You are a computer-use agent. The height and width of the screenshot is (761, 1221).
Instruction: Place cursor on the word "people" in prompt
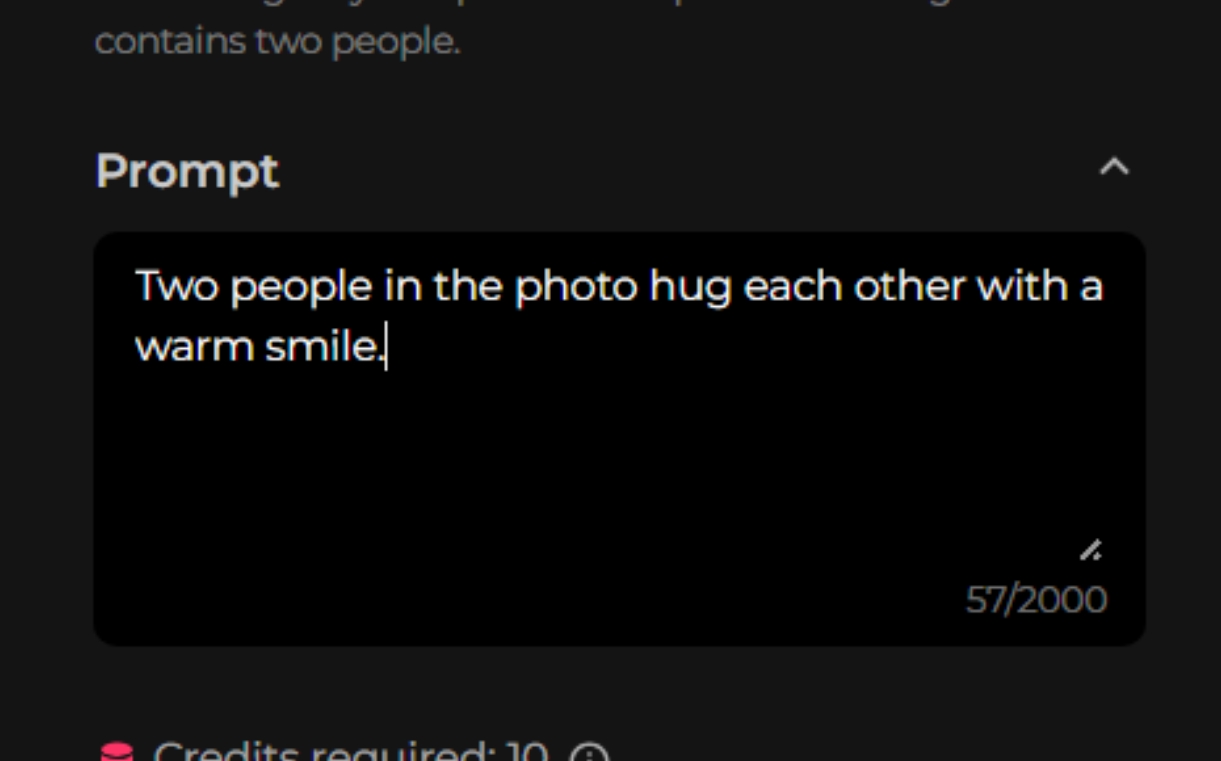pyautogui.click(x=301, y=288)
